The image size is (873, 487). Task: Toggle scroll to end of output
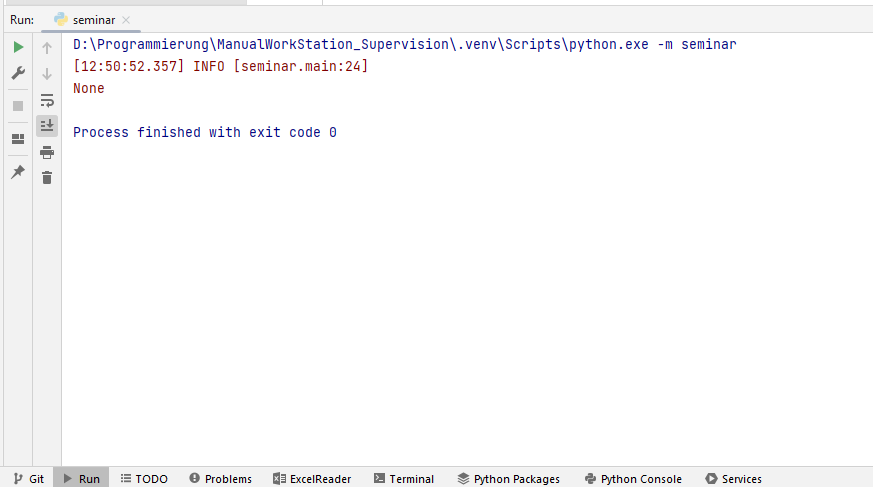47,126
